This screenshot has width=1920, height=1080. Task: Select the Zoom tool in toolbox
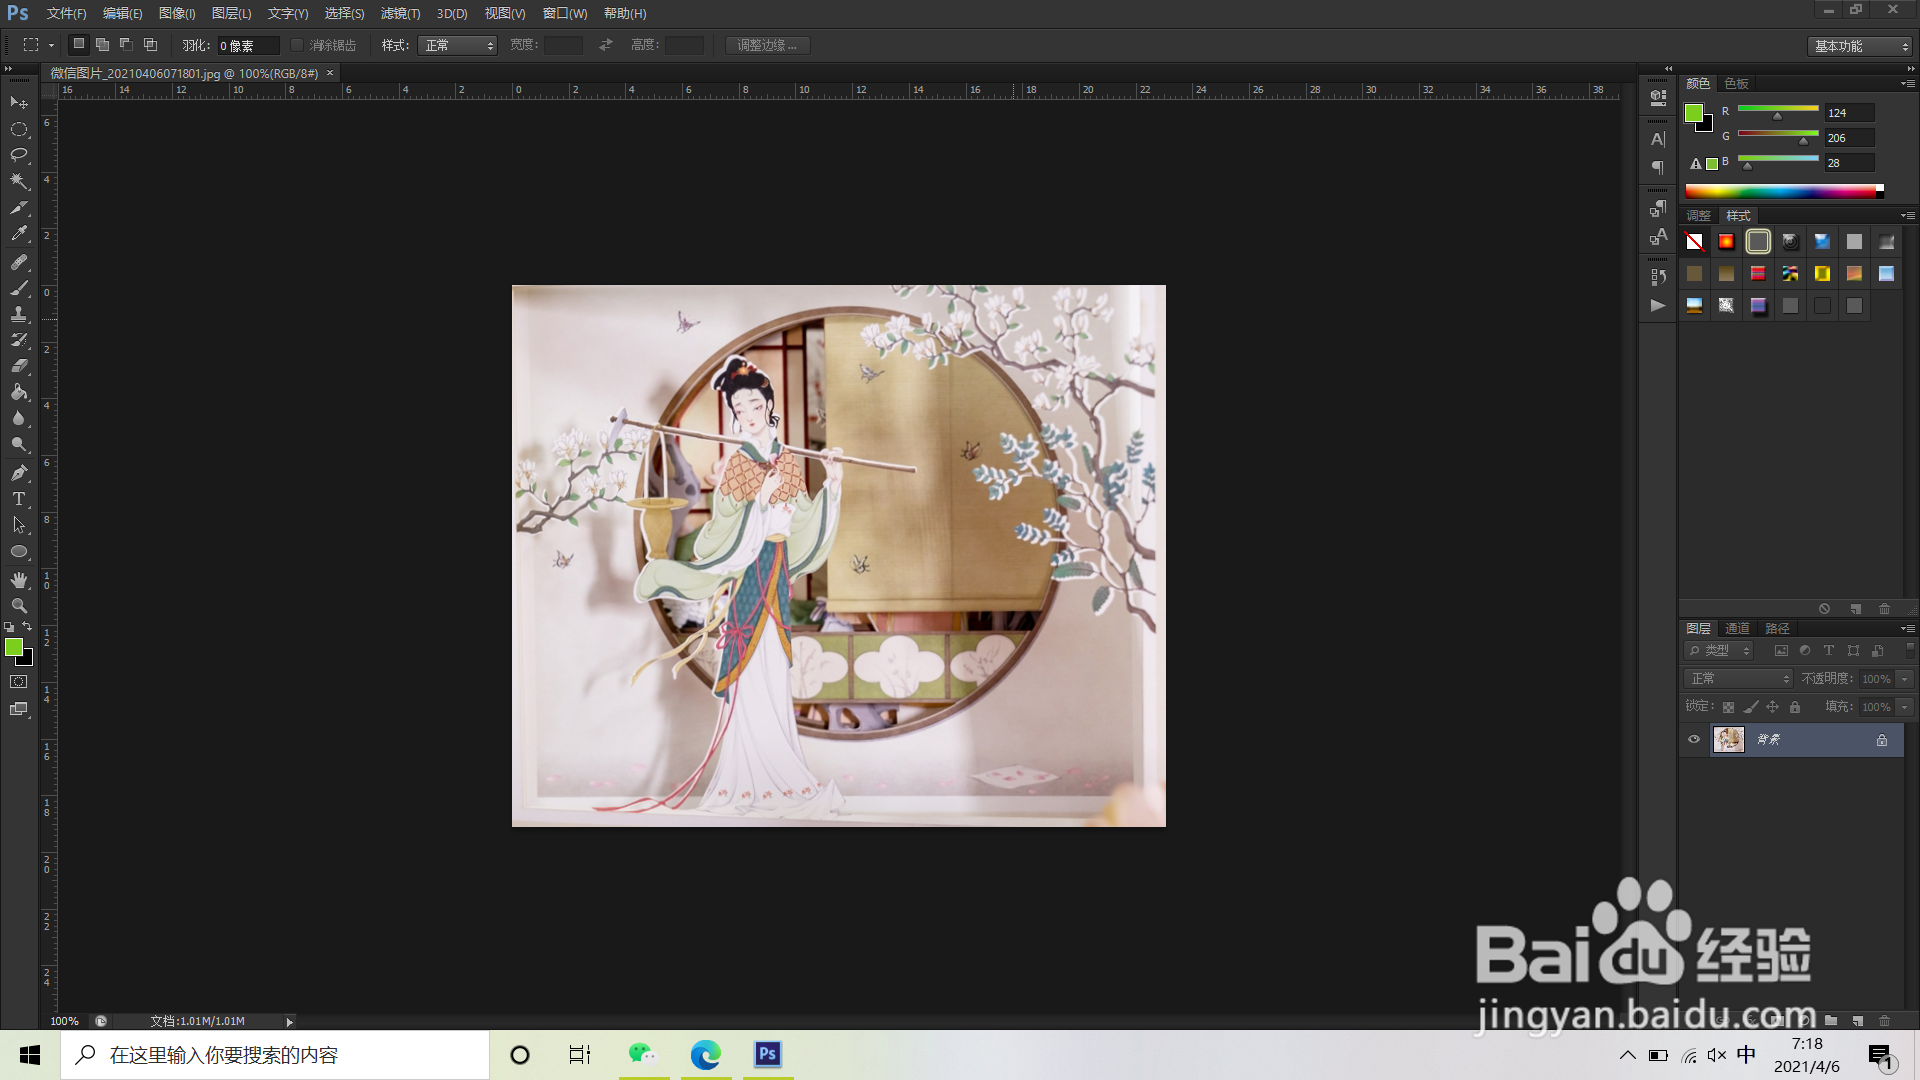(19, 606)
